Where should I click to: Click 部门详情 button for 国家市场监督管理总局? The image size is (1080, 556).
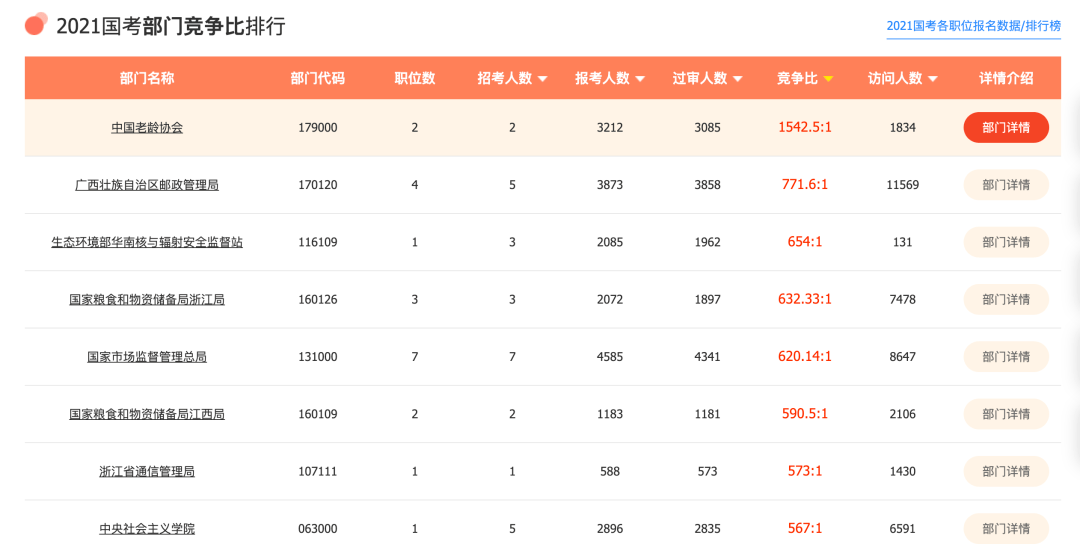(x=1006, y=357)
